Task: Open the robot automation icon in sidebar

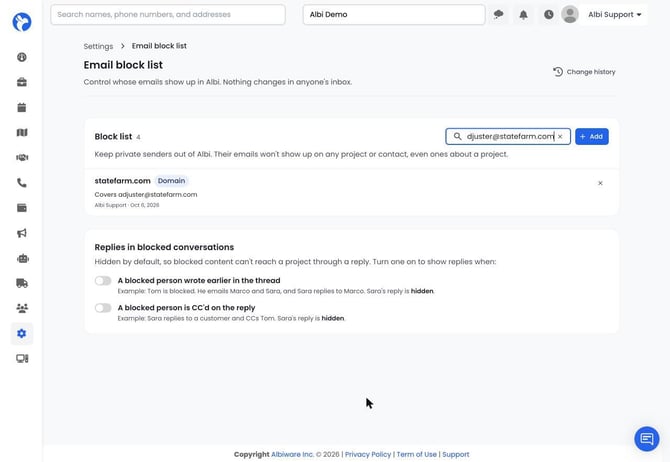Action: pyautogui.click(x=23, y=259)
